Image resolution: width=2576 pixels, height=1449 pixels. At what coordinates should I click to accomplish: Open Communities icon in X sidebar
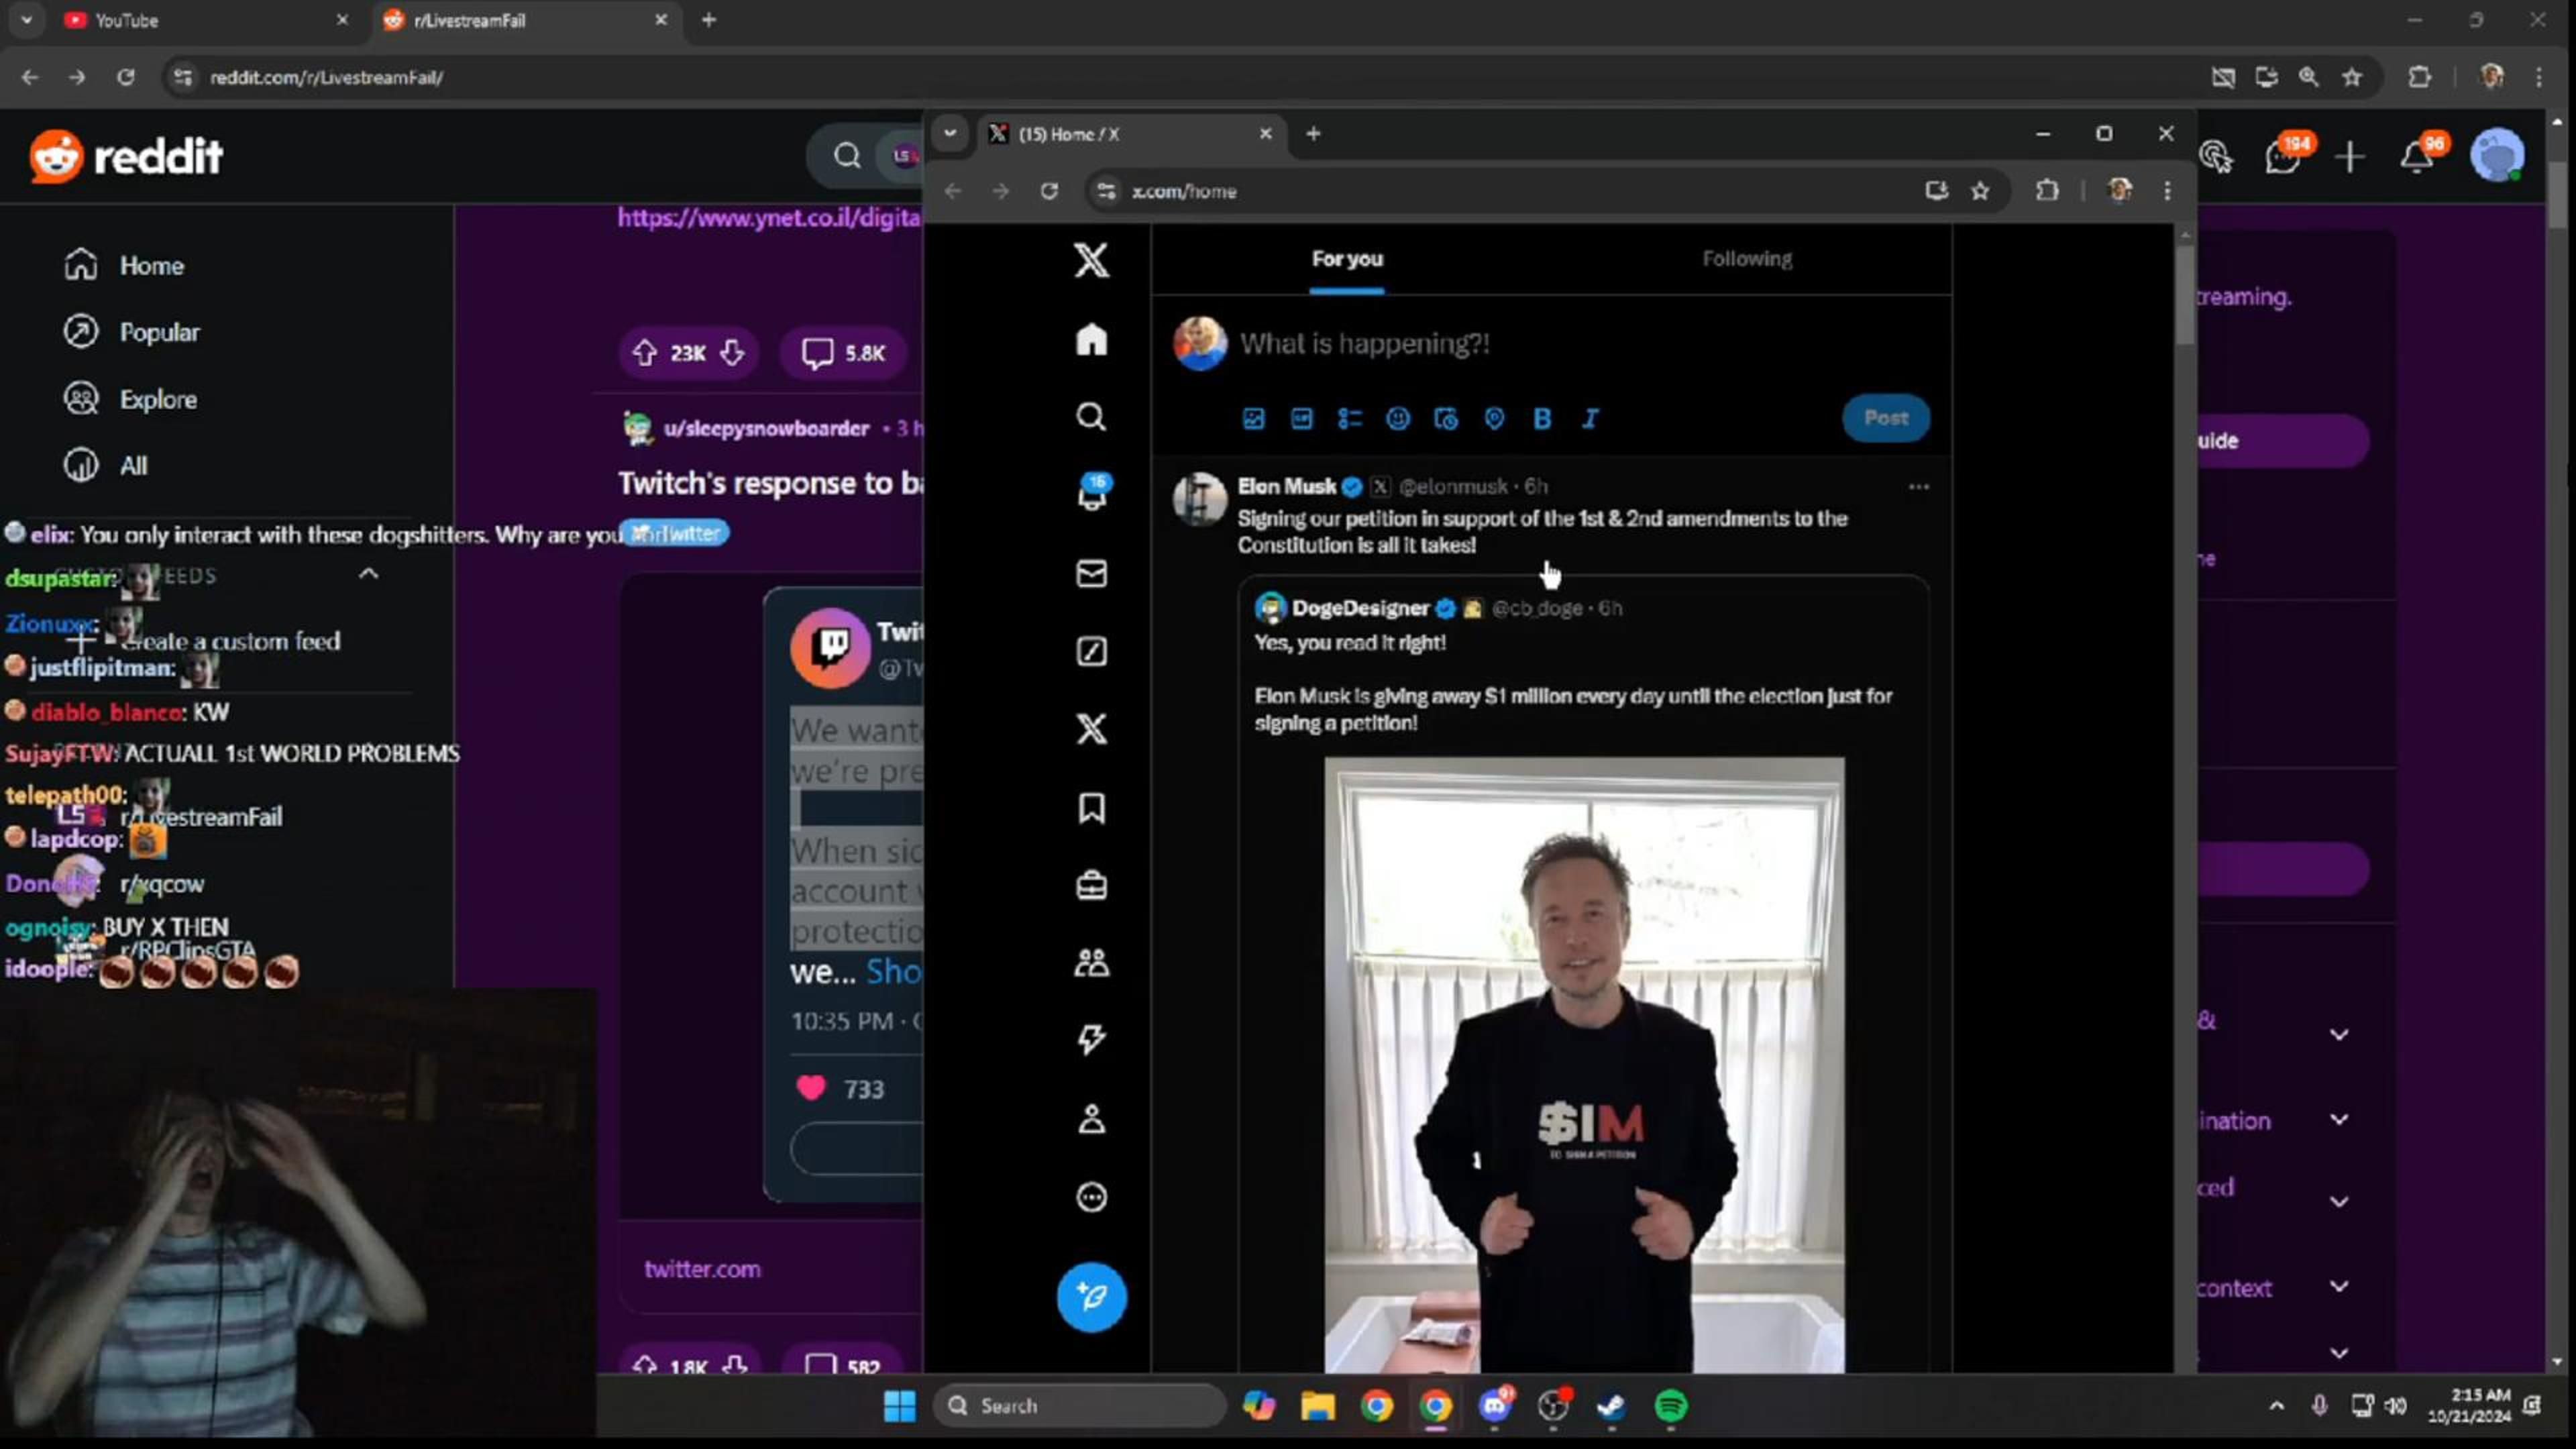coord(1091,962)
